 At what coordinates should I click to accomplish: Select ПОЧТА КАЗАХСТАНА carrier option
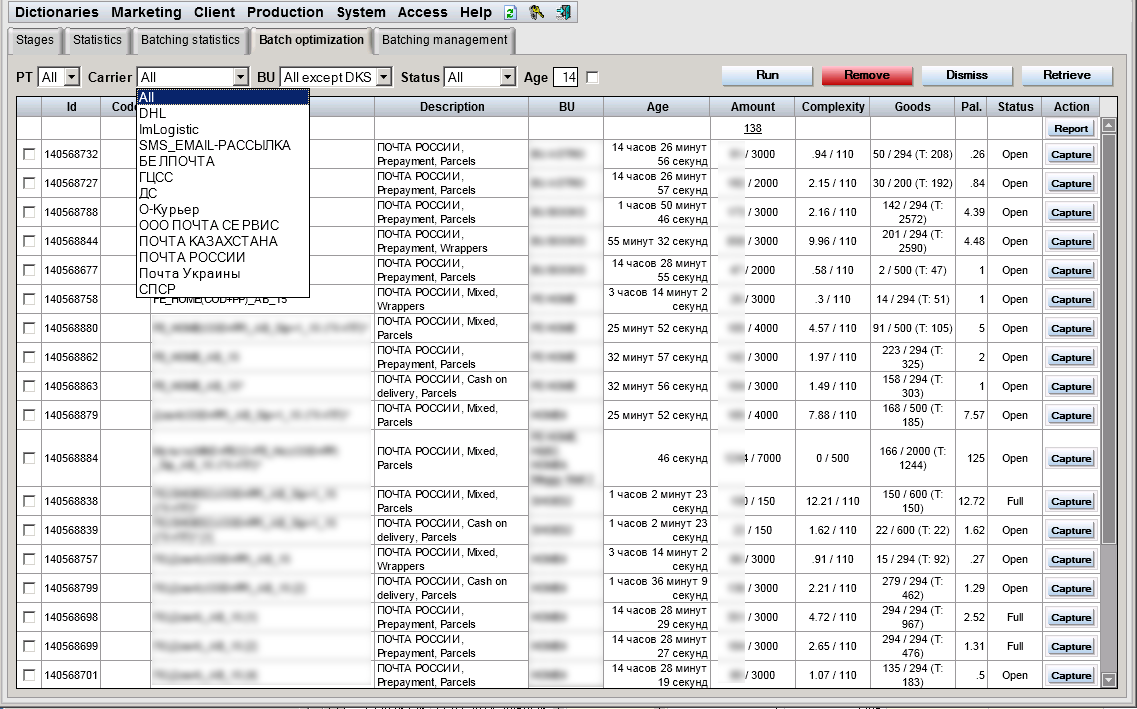coord(223,241)
